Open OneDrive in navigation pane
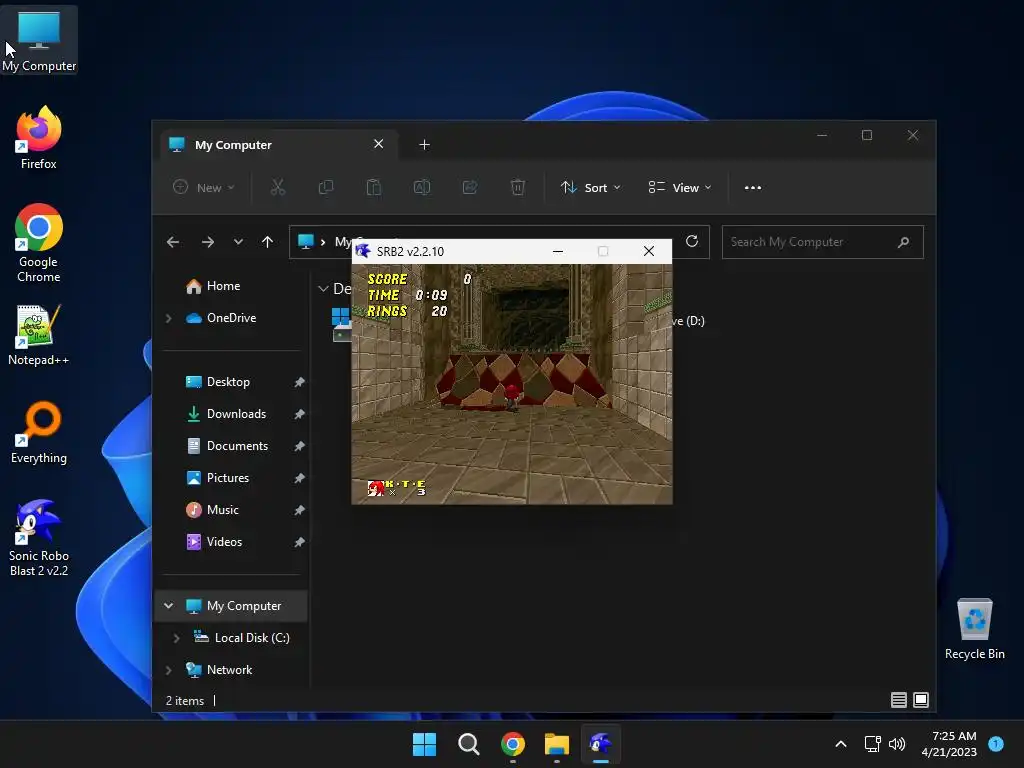 (x=232, y=318)
